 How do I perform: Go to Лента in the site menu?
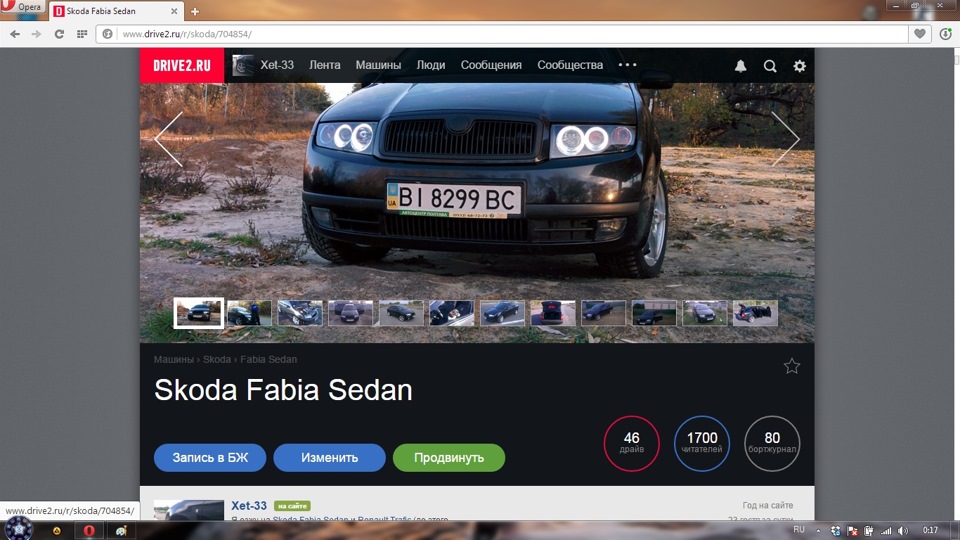[324, 65]
